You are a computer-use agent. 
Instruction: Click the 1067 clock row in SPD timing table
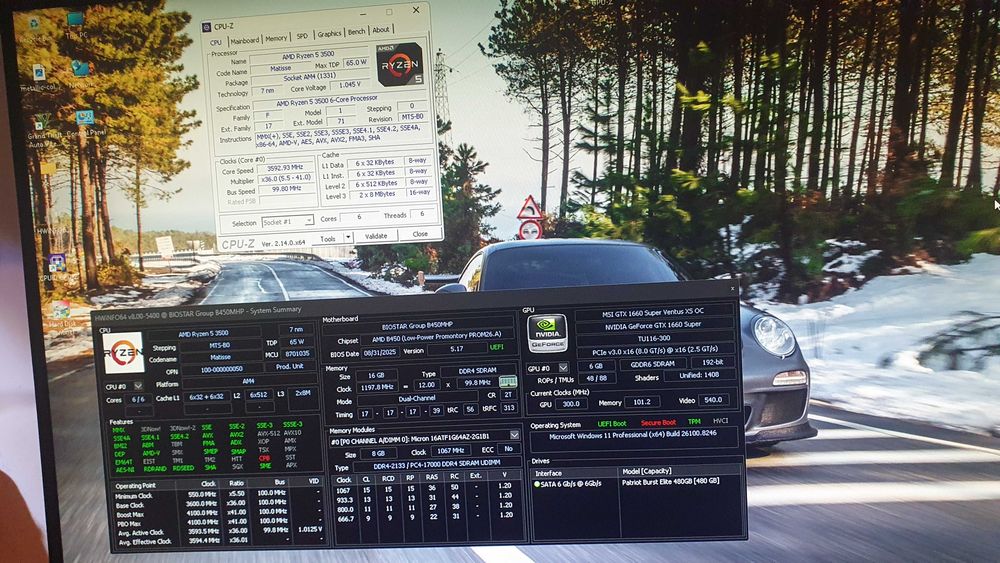[426, 488]
